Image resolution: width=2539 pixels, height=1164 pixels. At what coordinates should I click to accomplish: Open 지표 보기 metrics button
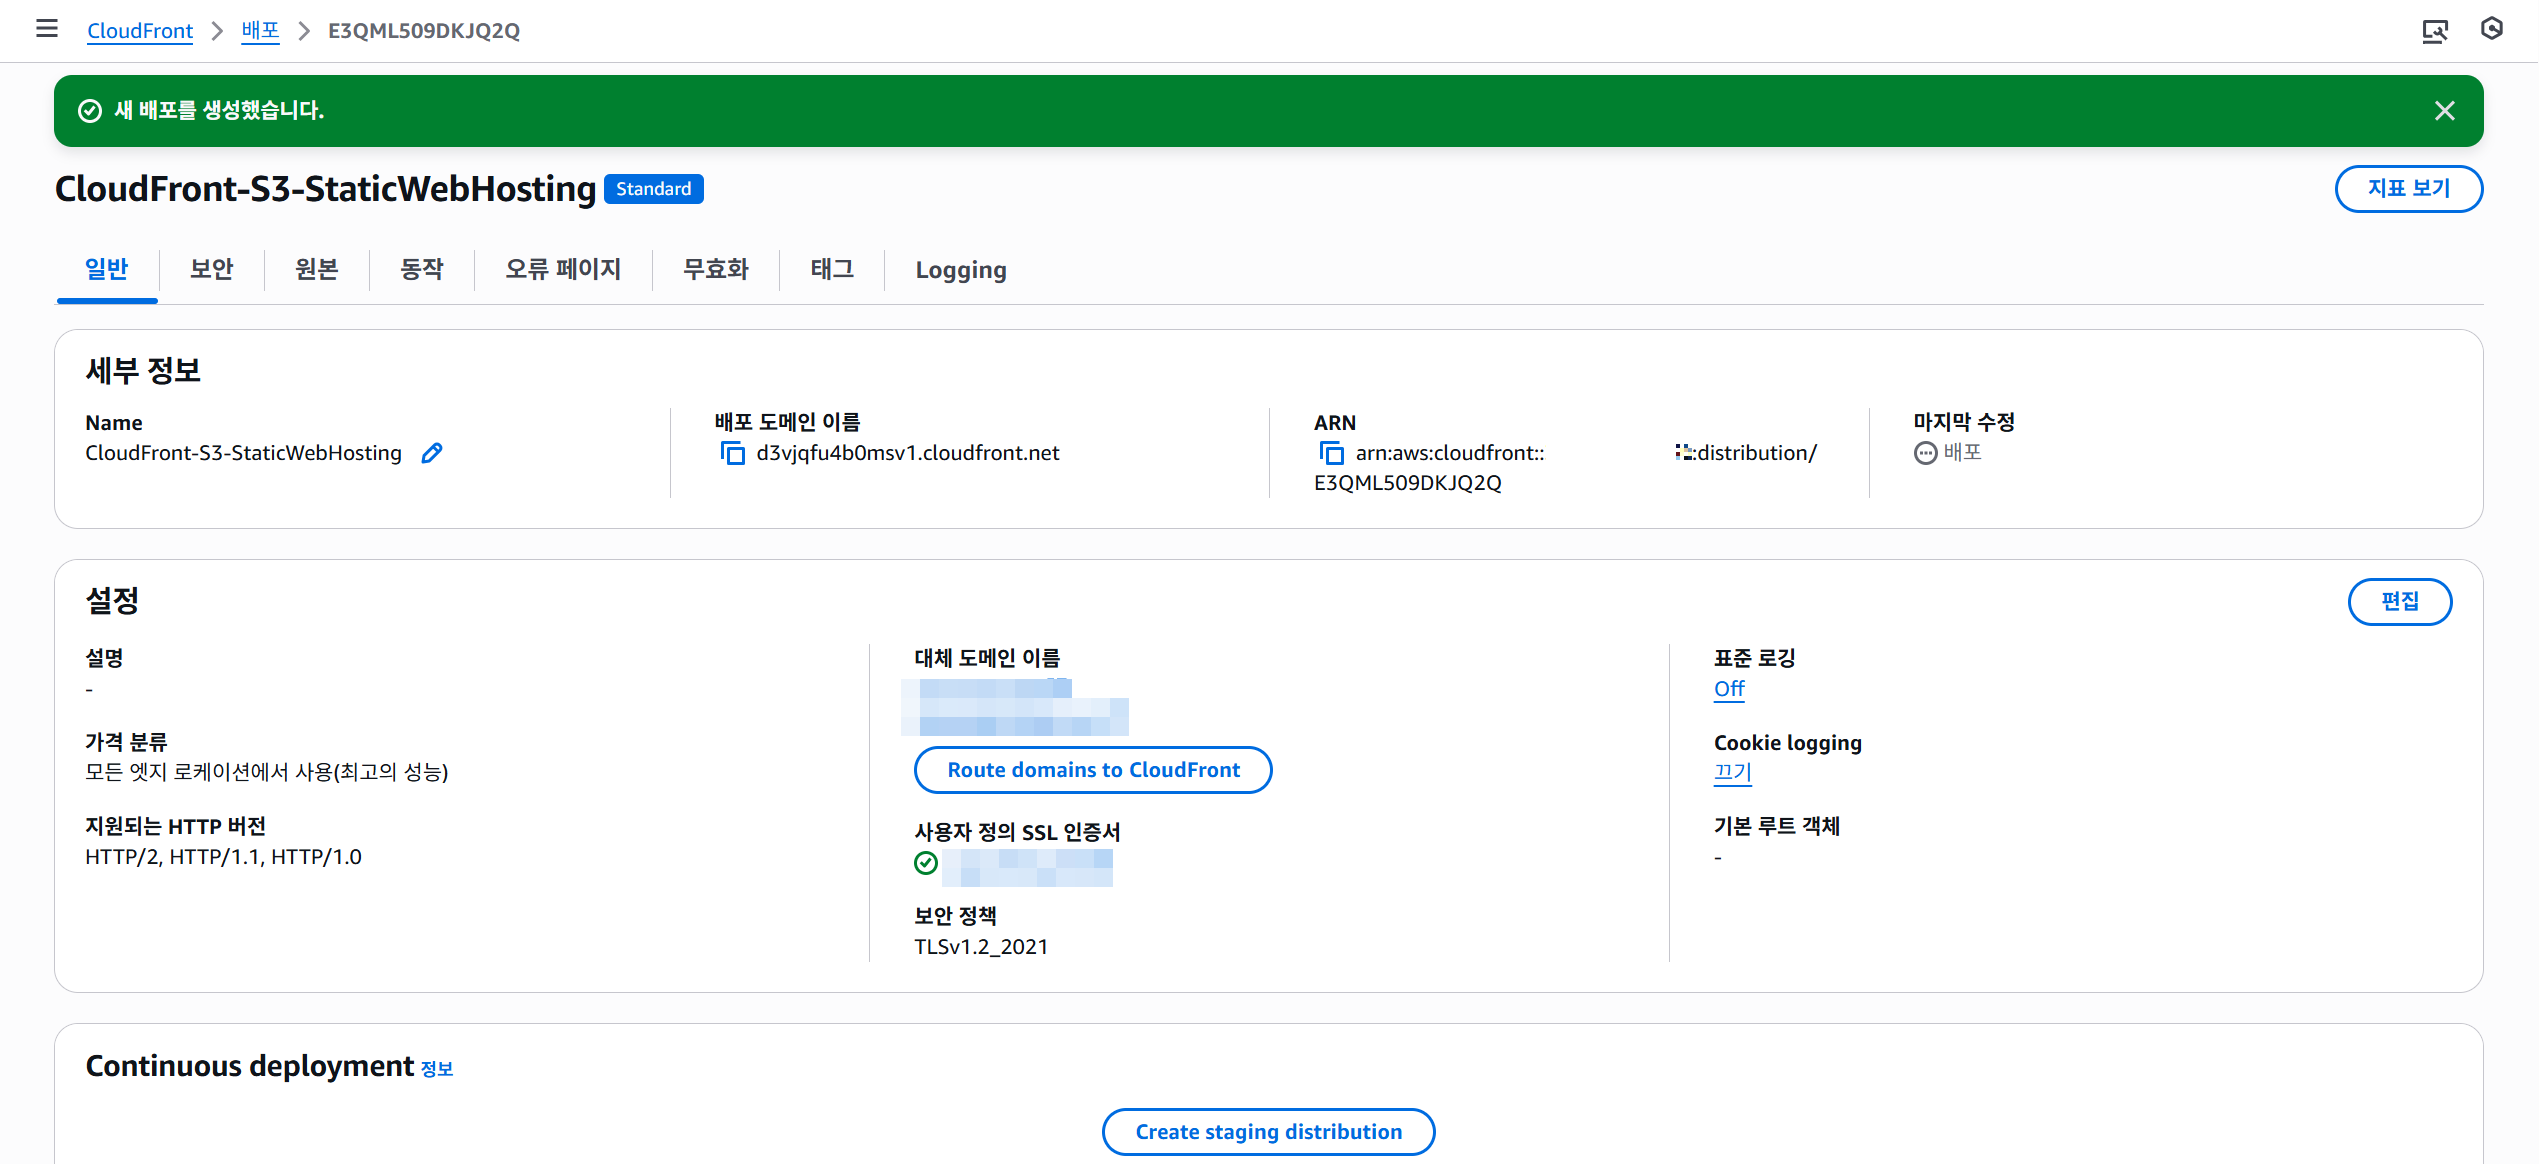(2407, 189)
